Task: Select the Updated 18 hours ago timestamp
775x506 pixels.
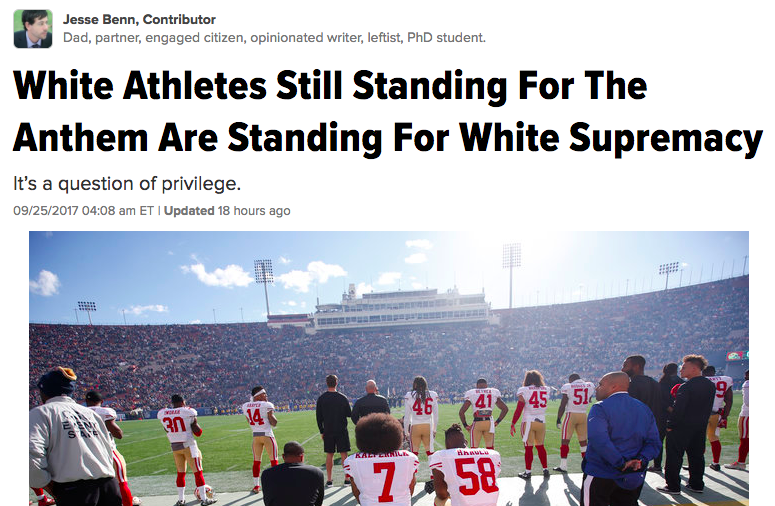Action: click(x=227, y=211)
